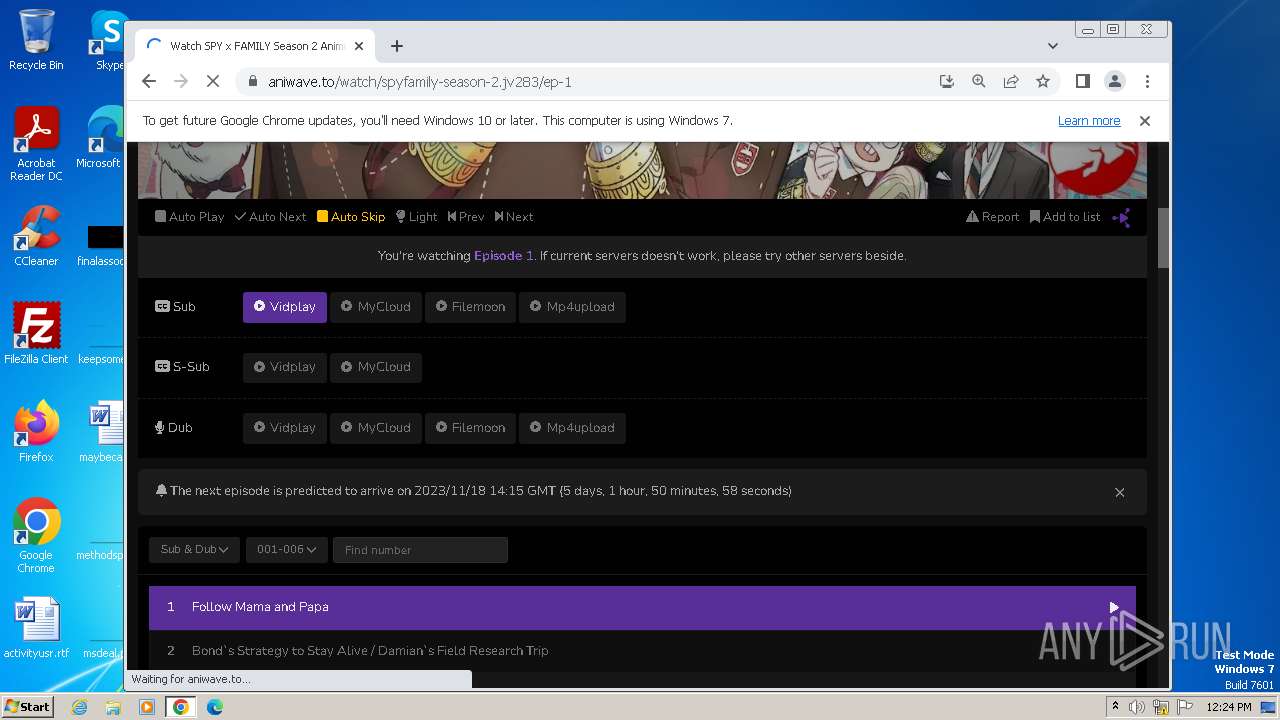Click the Chrome back arrow
Viewport: 1280px width, 720px height.
click(x=149, y=82)
